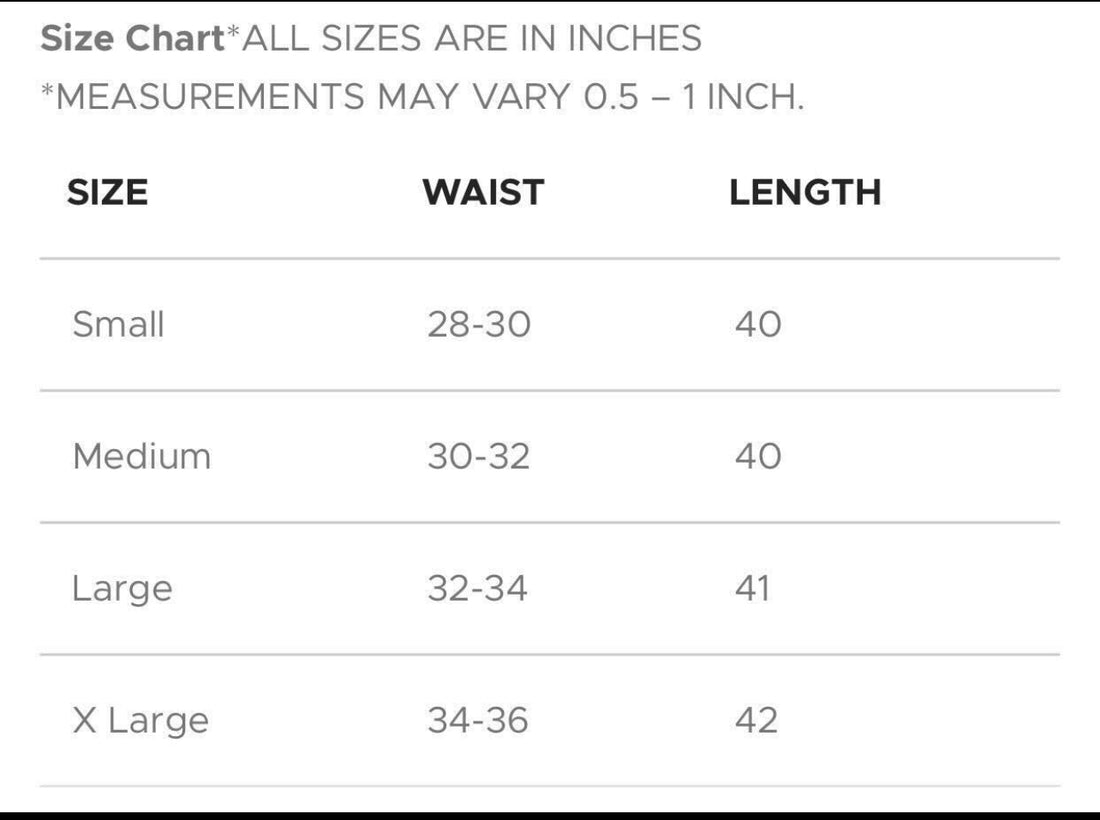Click the 30-32 waist value
1100x820 pixels.
tap(479, 456)
